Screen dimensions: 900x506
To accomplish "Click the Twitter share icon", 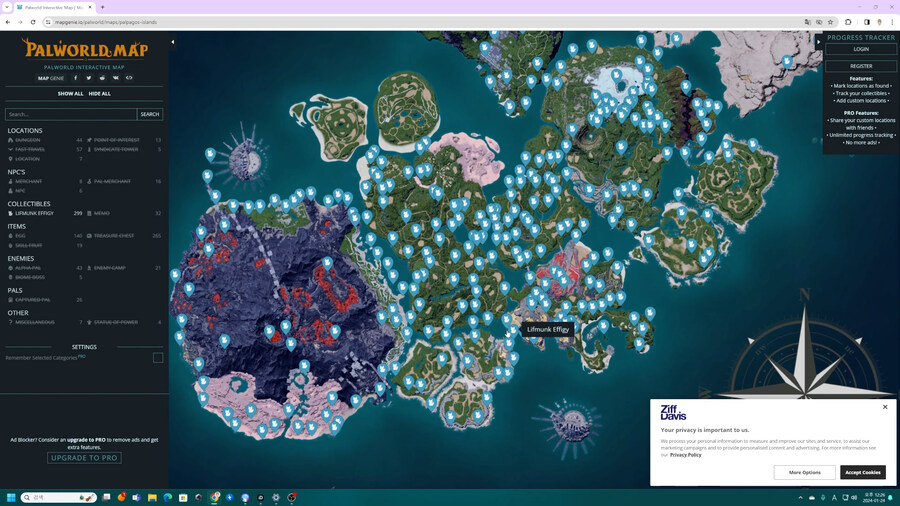I will coord(88,78).
